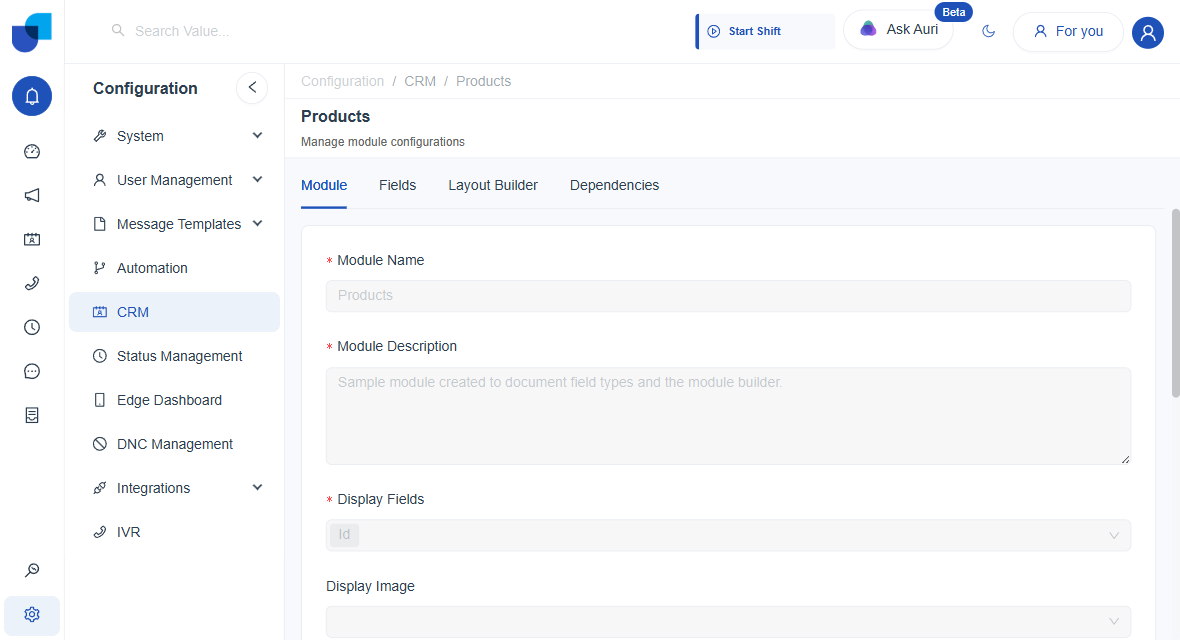Open the chat bubble icon in left rail
This screenshot has width=1180, height=640.
(32, 371)
